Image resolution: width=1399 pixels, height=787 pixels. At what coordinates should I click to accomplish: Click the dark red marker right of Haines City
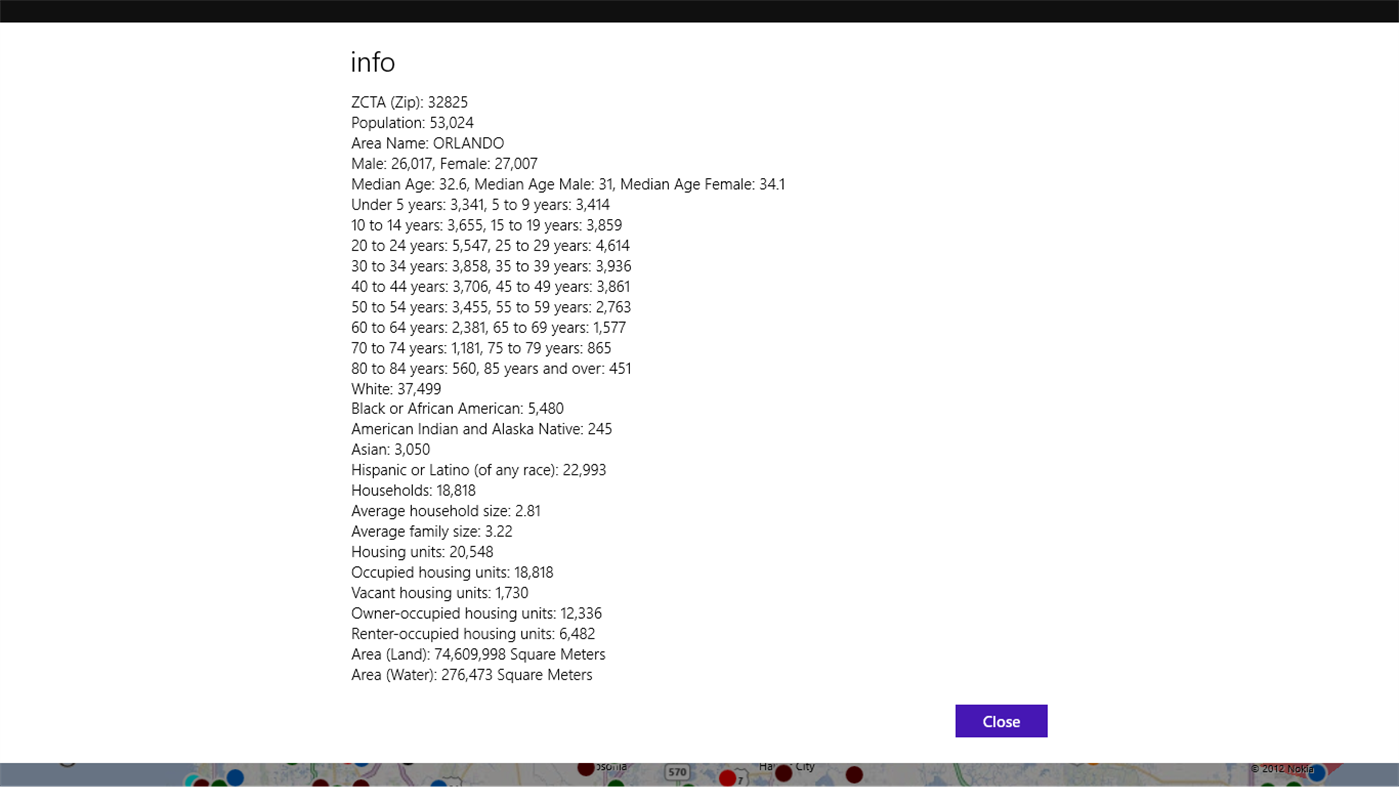click(x=854, y=774)
